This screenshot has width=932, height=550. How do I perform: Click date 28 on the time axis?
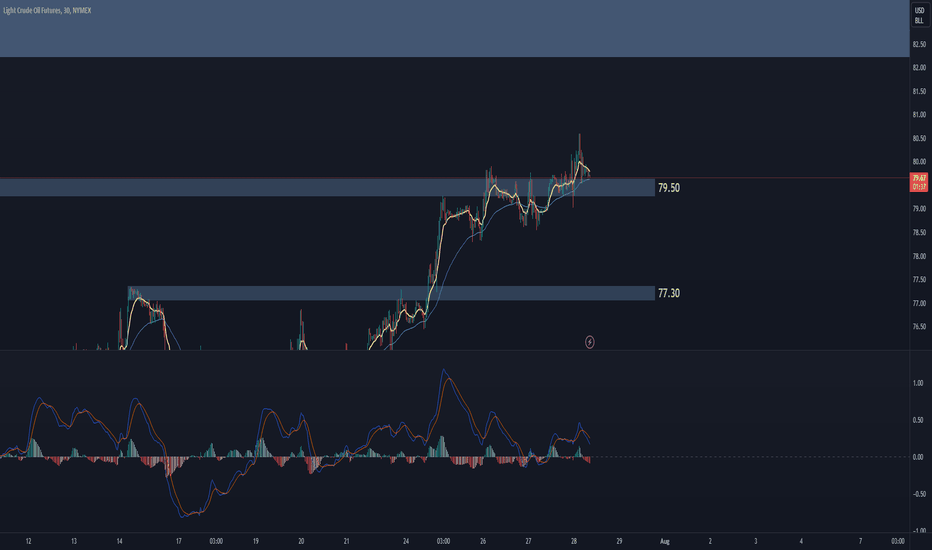pos(574,541)
